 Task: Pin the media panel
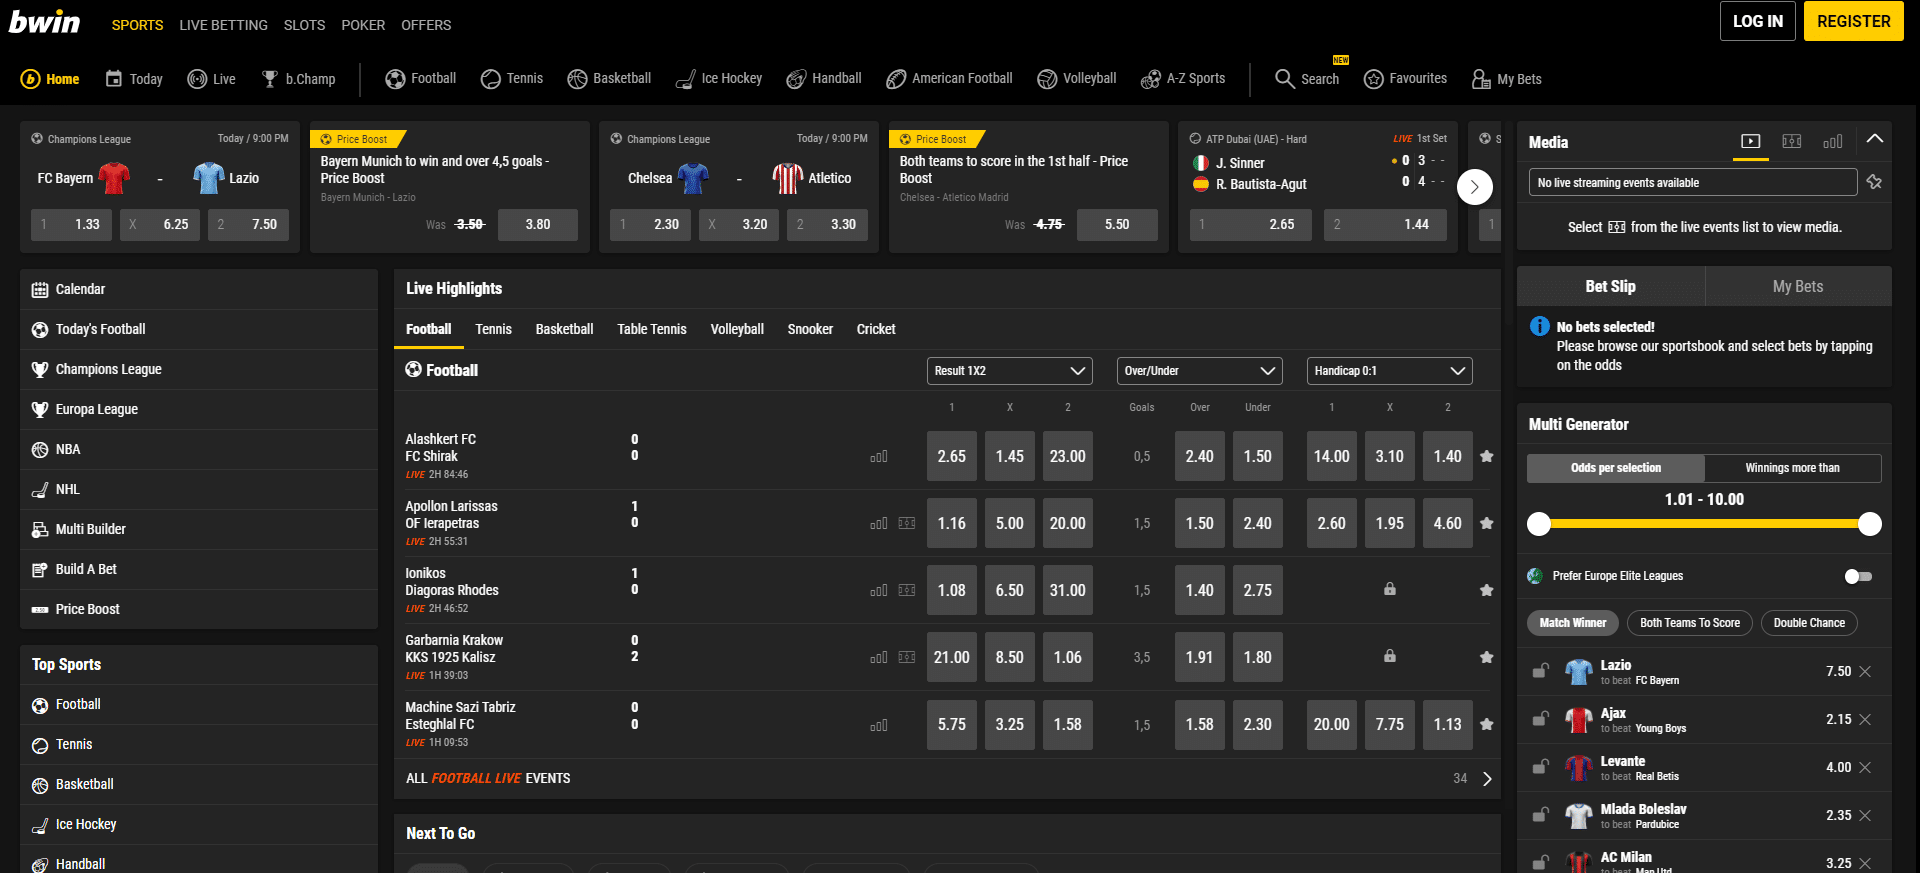coord(1874,182)
